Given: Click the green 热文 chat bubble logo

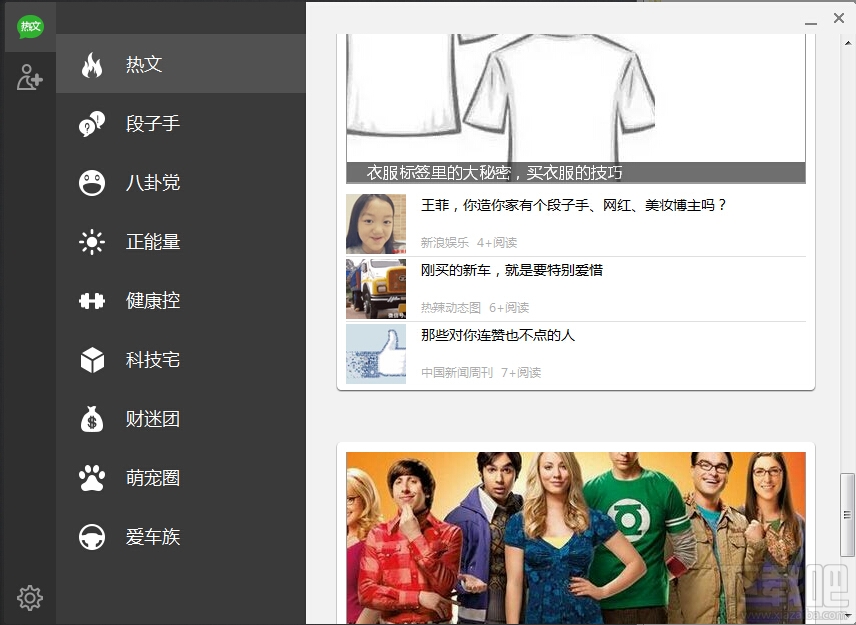Looking at the screenshot, I should click(x=30, y=26).
